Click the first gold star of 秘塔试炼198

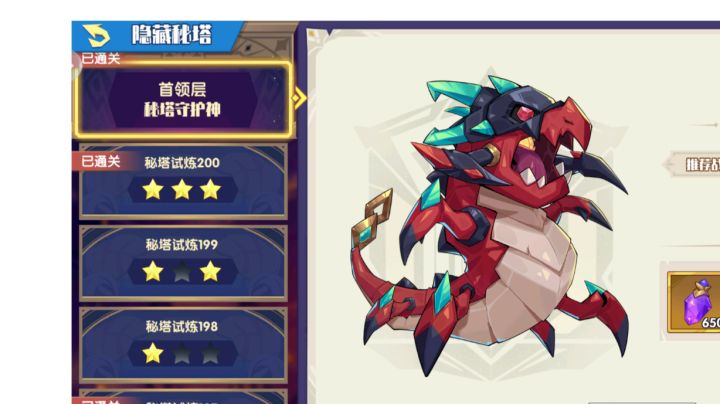coord(153,354)
